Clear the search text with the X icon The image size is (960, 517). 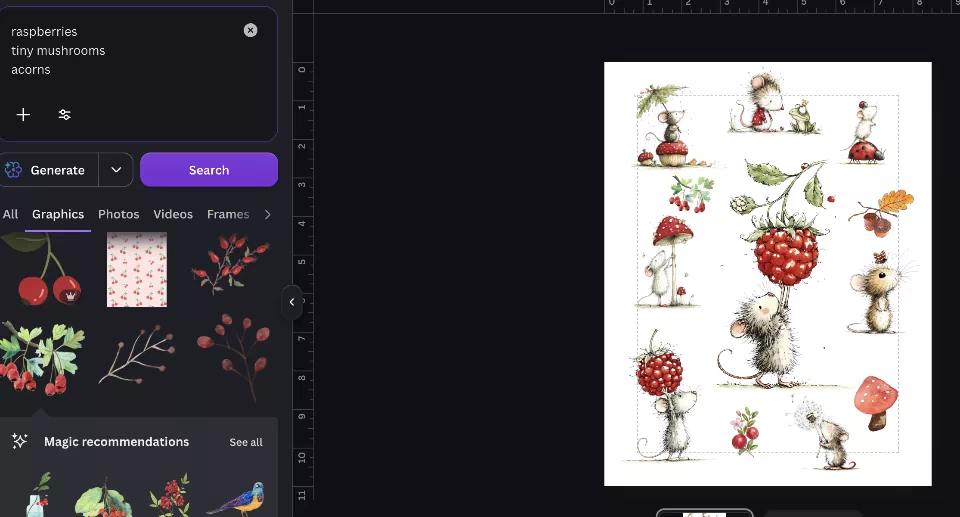[x=250, y=30]
